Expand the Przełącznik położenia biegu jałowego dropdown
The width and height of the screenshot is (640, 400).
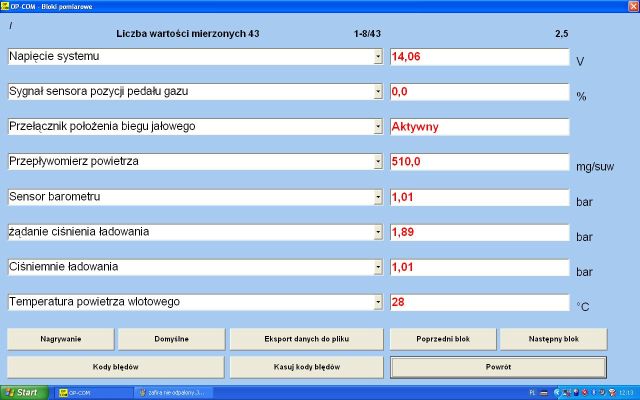(x=378, y=127)
